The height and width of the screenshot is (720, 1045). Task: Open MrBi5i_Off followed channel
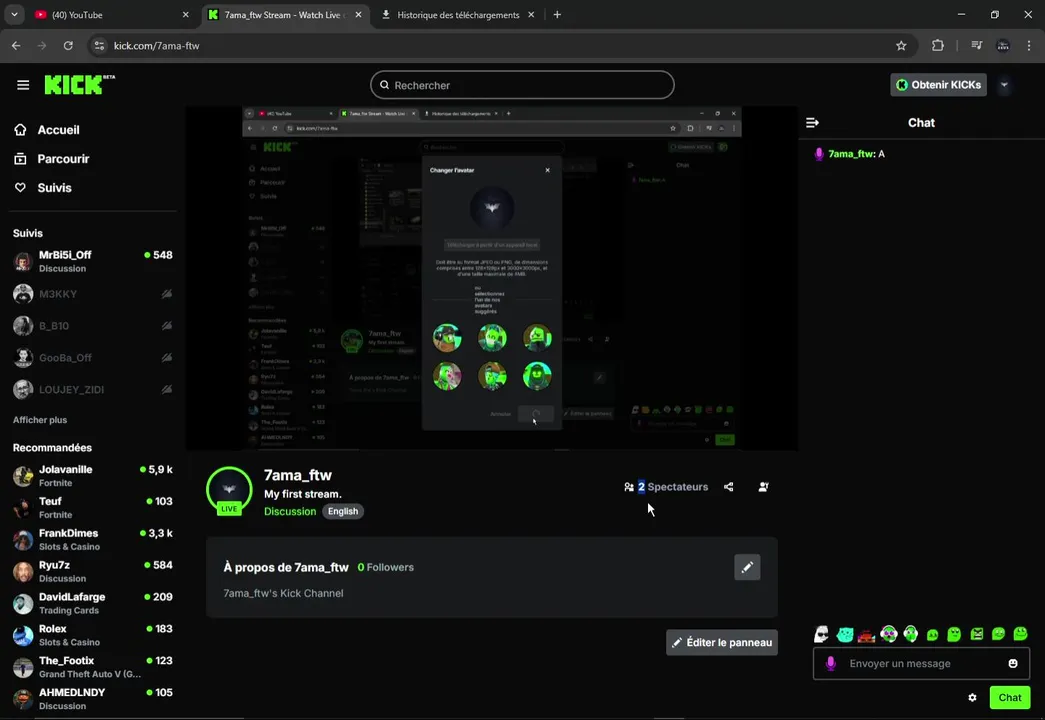pos(93,261)
